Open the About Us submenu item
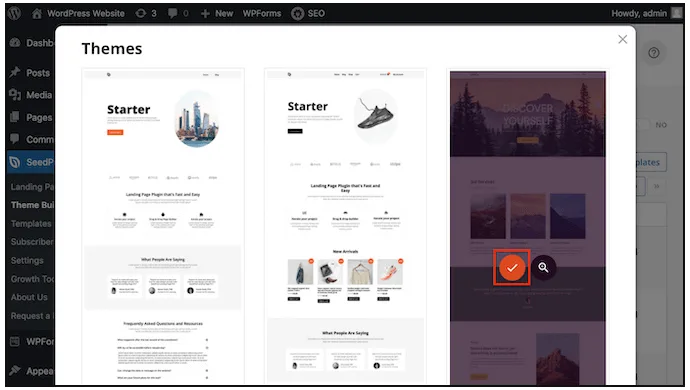This screenshot has height=390, width=690. (x=29, y=298)
